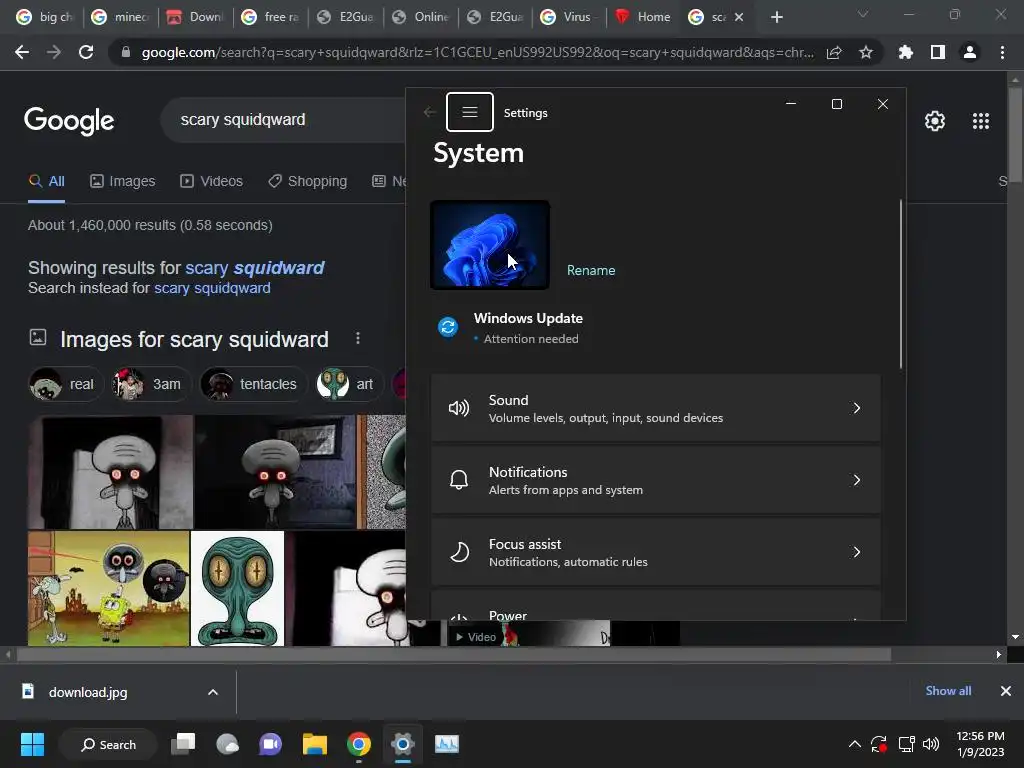Click the Windows Update sync icon
1024x768 pixels.
point(448,327)
